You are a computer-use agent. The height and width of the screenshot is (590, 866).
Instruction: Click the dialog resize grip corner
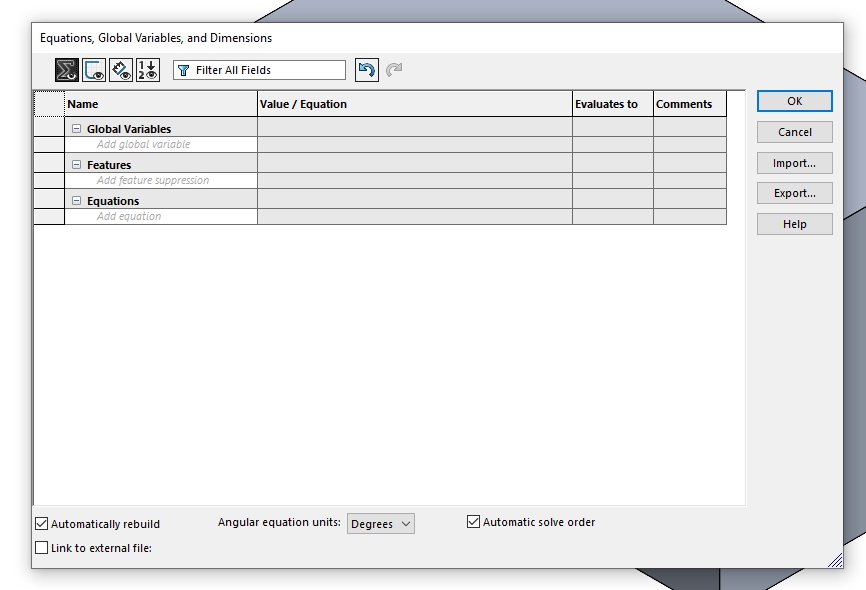835,560
